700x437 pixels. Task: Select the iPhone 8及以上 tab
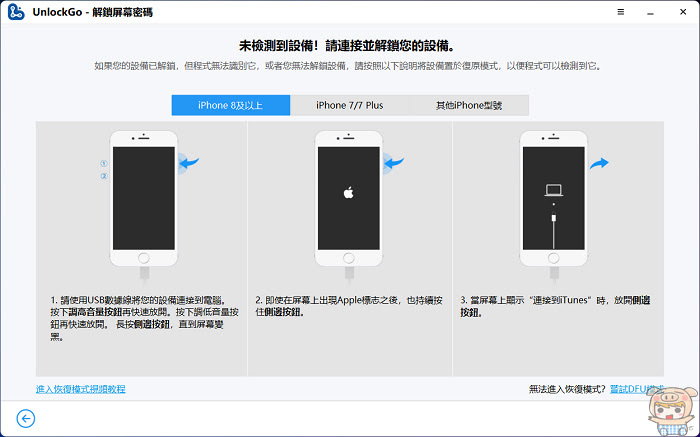tap(231, 105)
